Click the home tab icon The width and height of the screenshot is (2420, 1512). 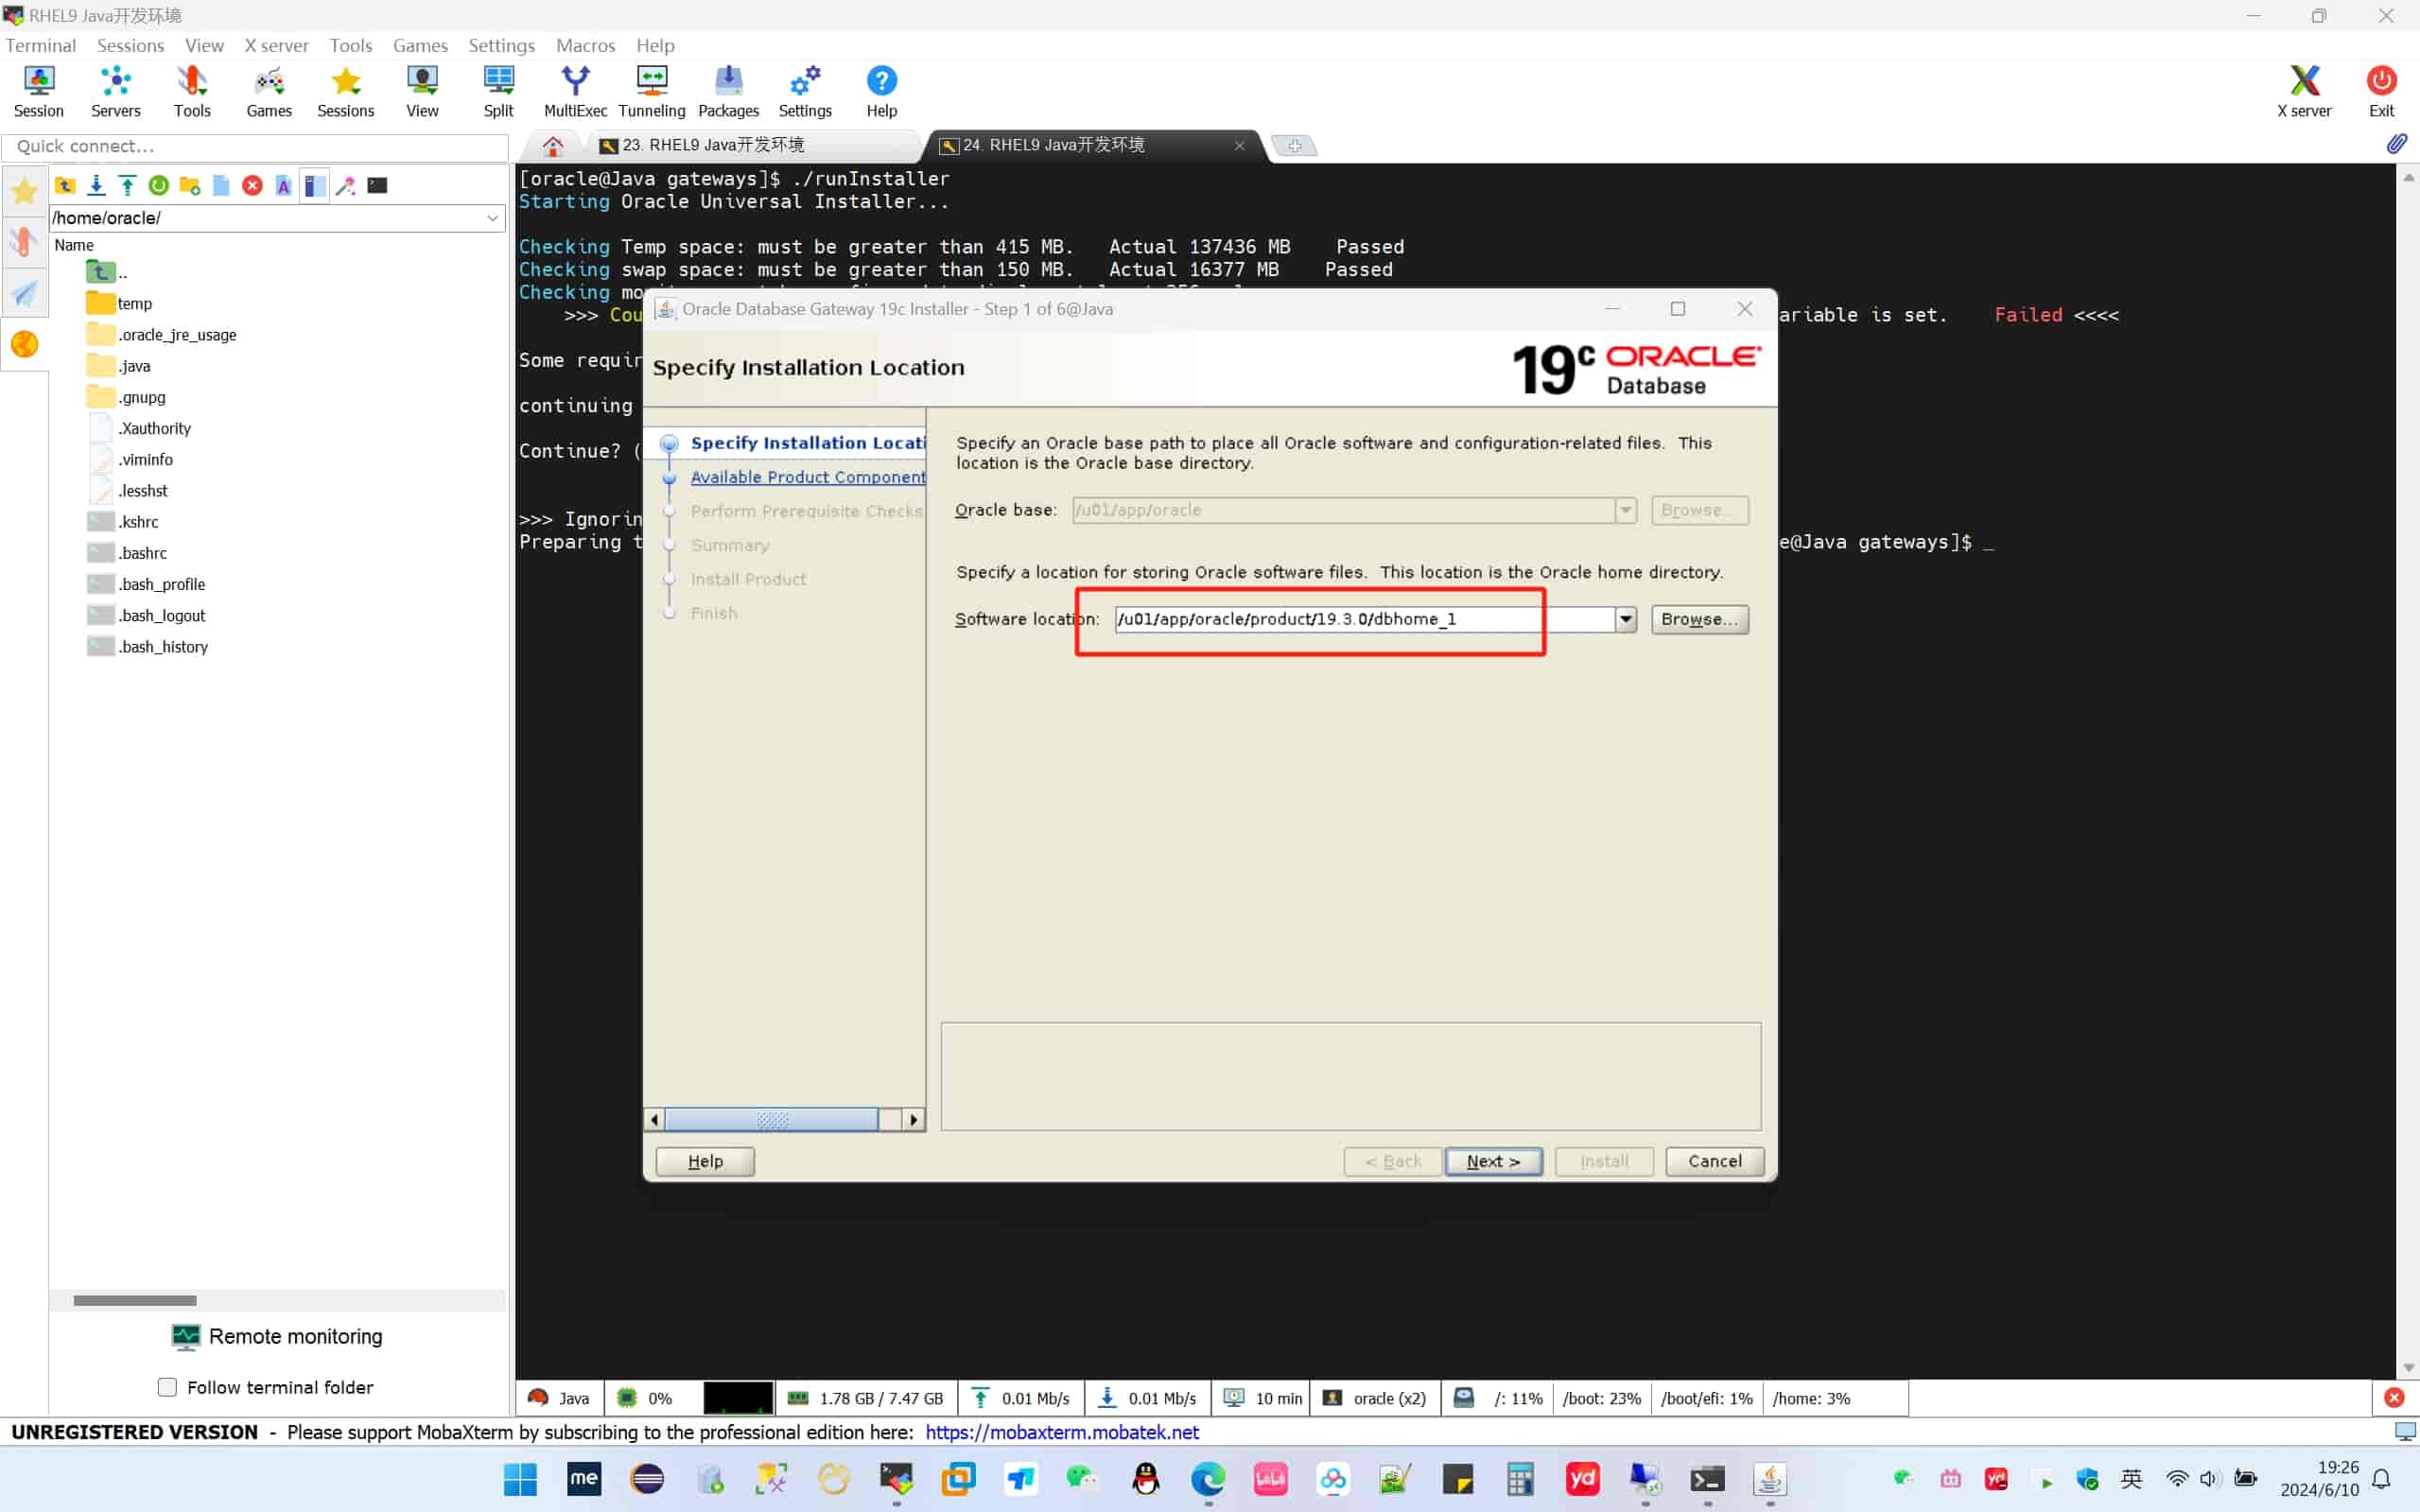pos(552,146)
